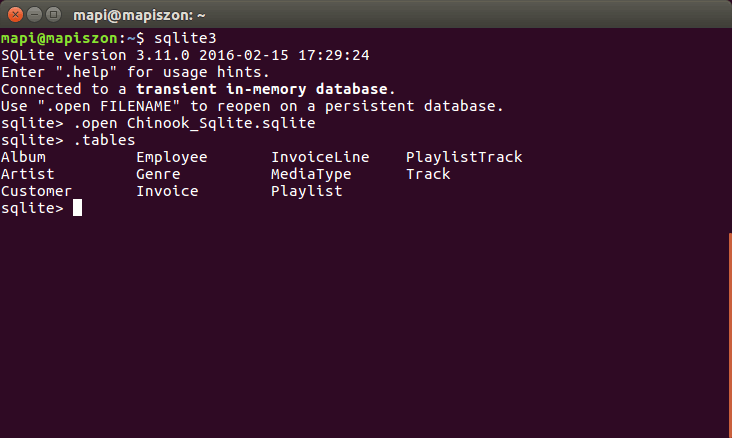Click the SQLite version 3.11.0 line
This screenshot has width=732, height=438.
pos(185,55)
